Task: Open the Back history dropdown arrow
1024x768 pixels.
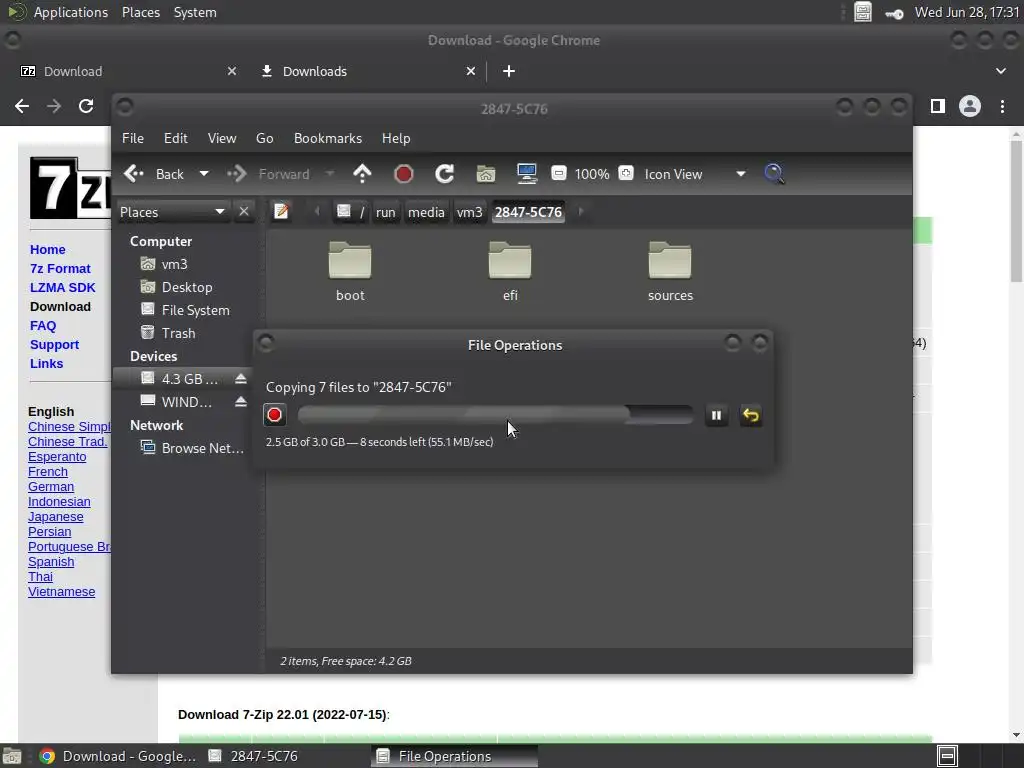Action: [204, 174]
